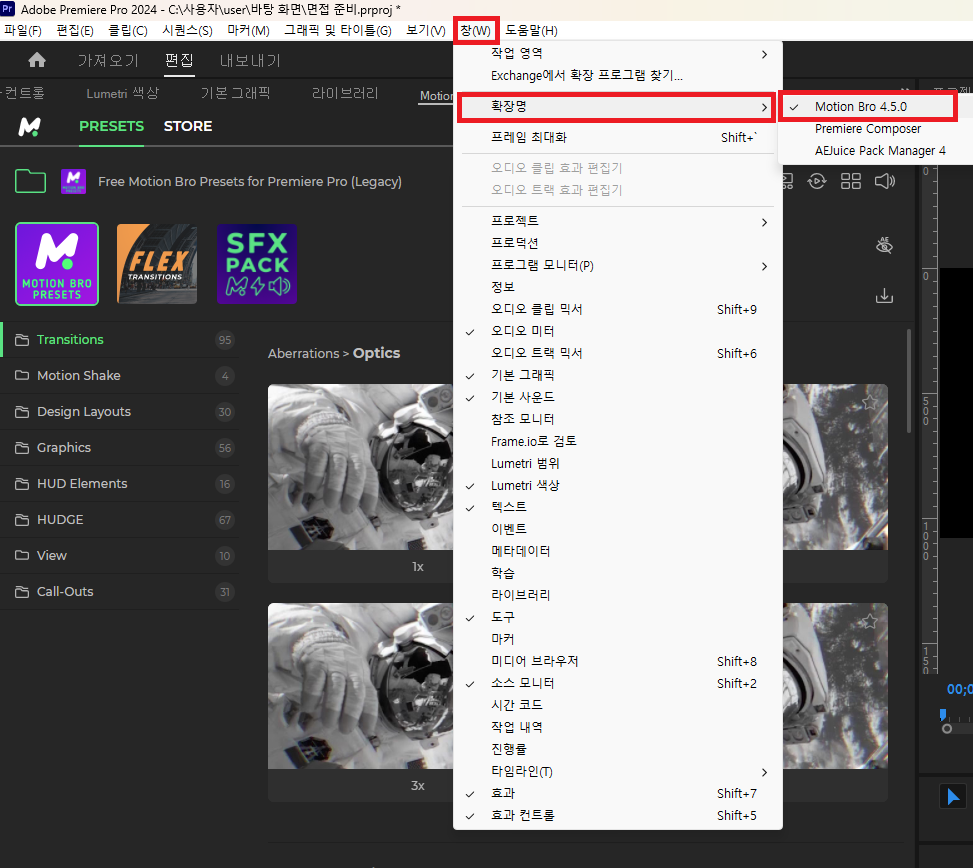Select the 1x Optics preset thumbnail

(x=361, y=467)
